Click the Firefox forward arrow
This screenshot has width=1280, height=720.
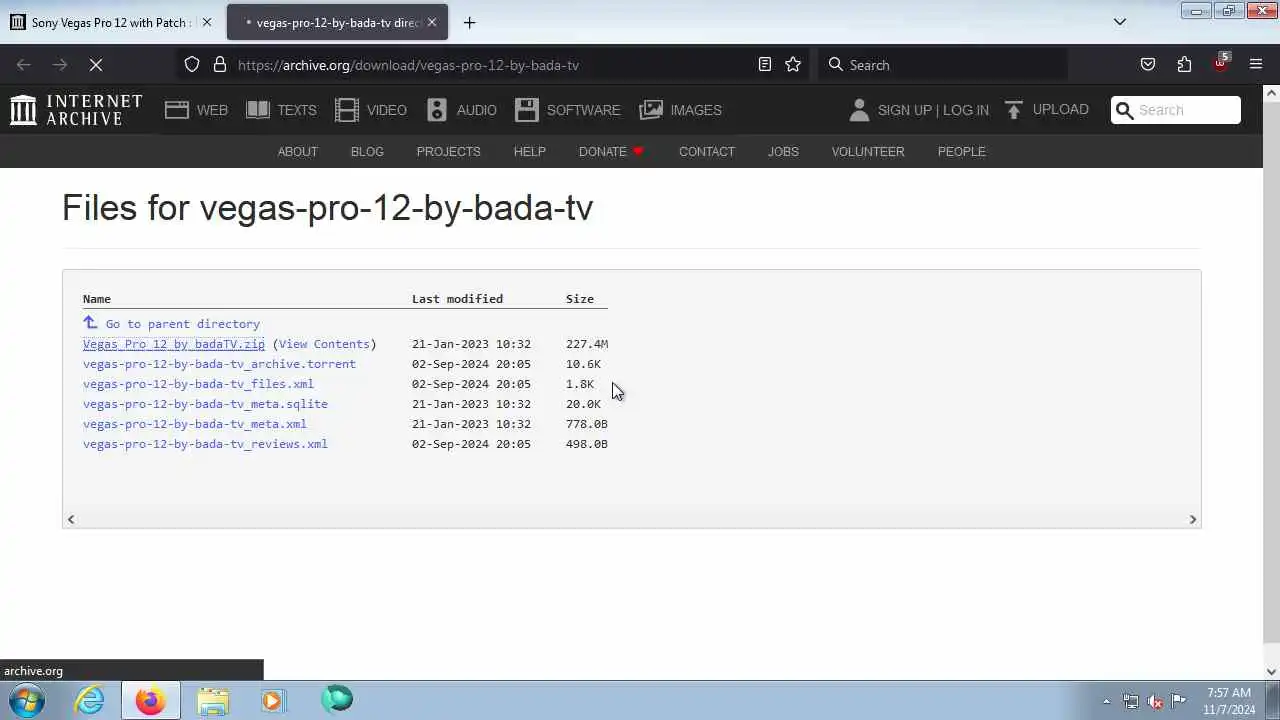[60, 65]
